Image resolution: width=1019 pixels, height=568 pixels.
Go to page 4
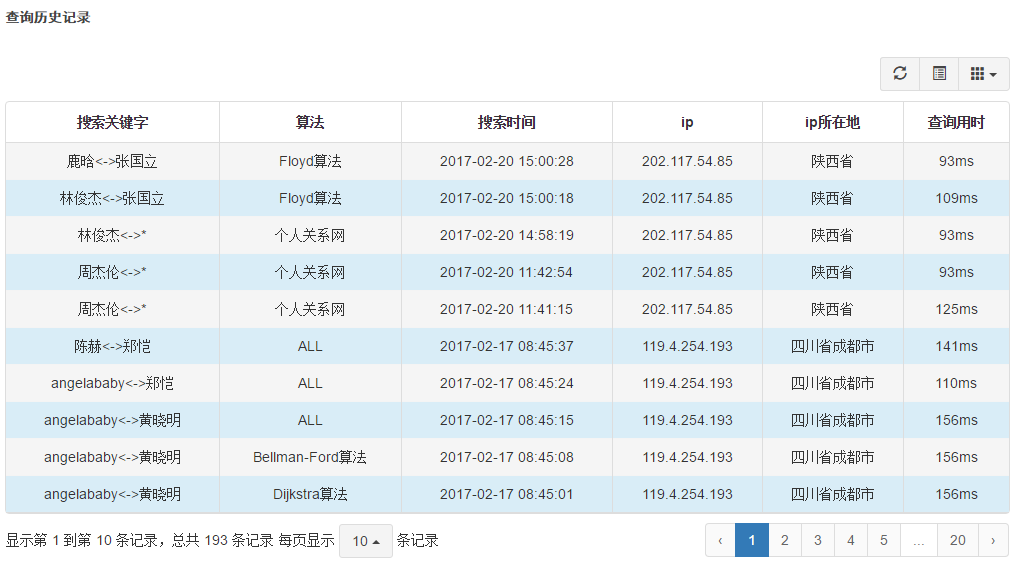tap(851, 540)
